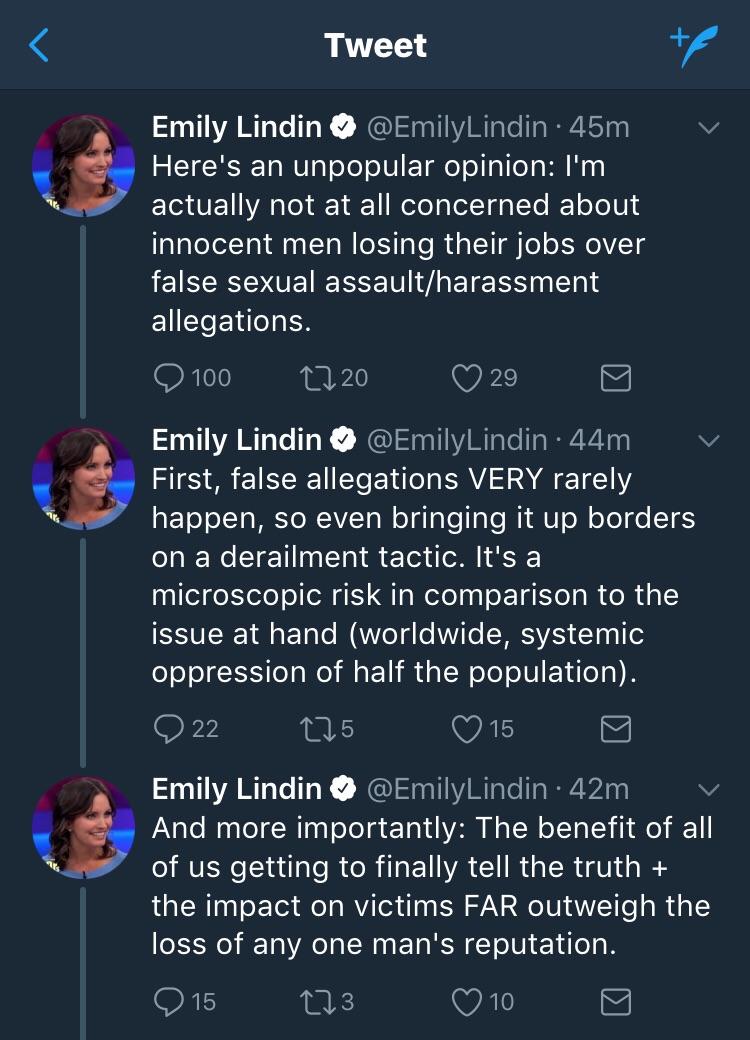750x1040 pixels.
Task: Reply to the 42m tweet
Action: (x=168, y=1001)
